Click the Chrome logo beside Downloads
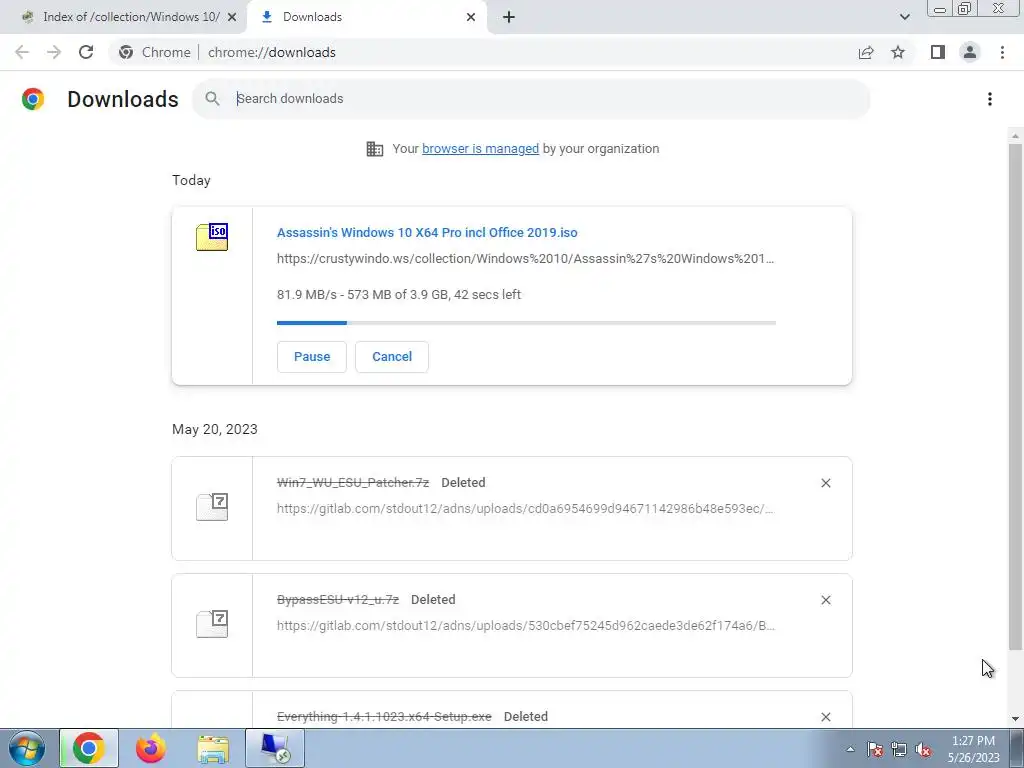The width and height of the screenshot is (1024, 768). [x=33, y=99]
